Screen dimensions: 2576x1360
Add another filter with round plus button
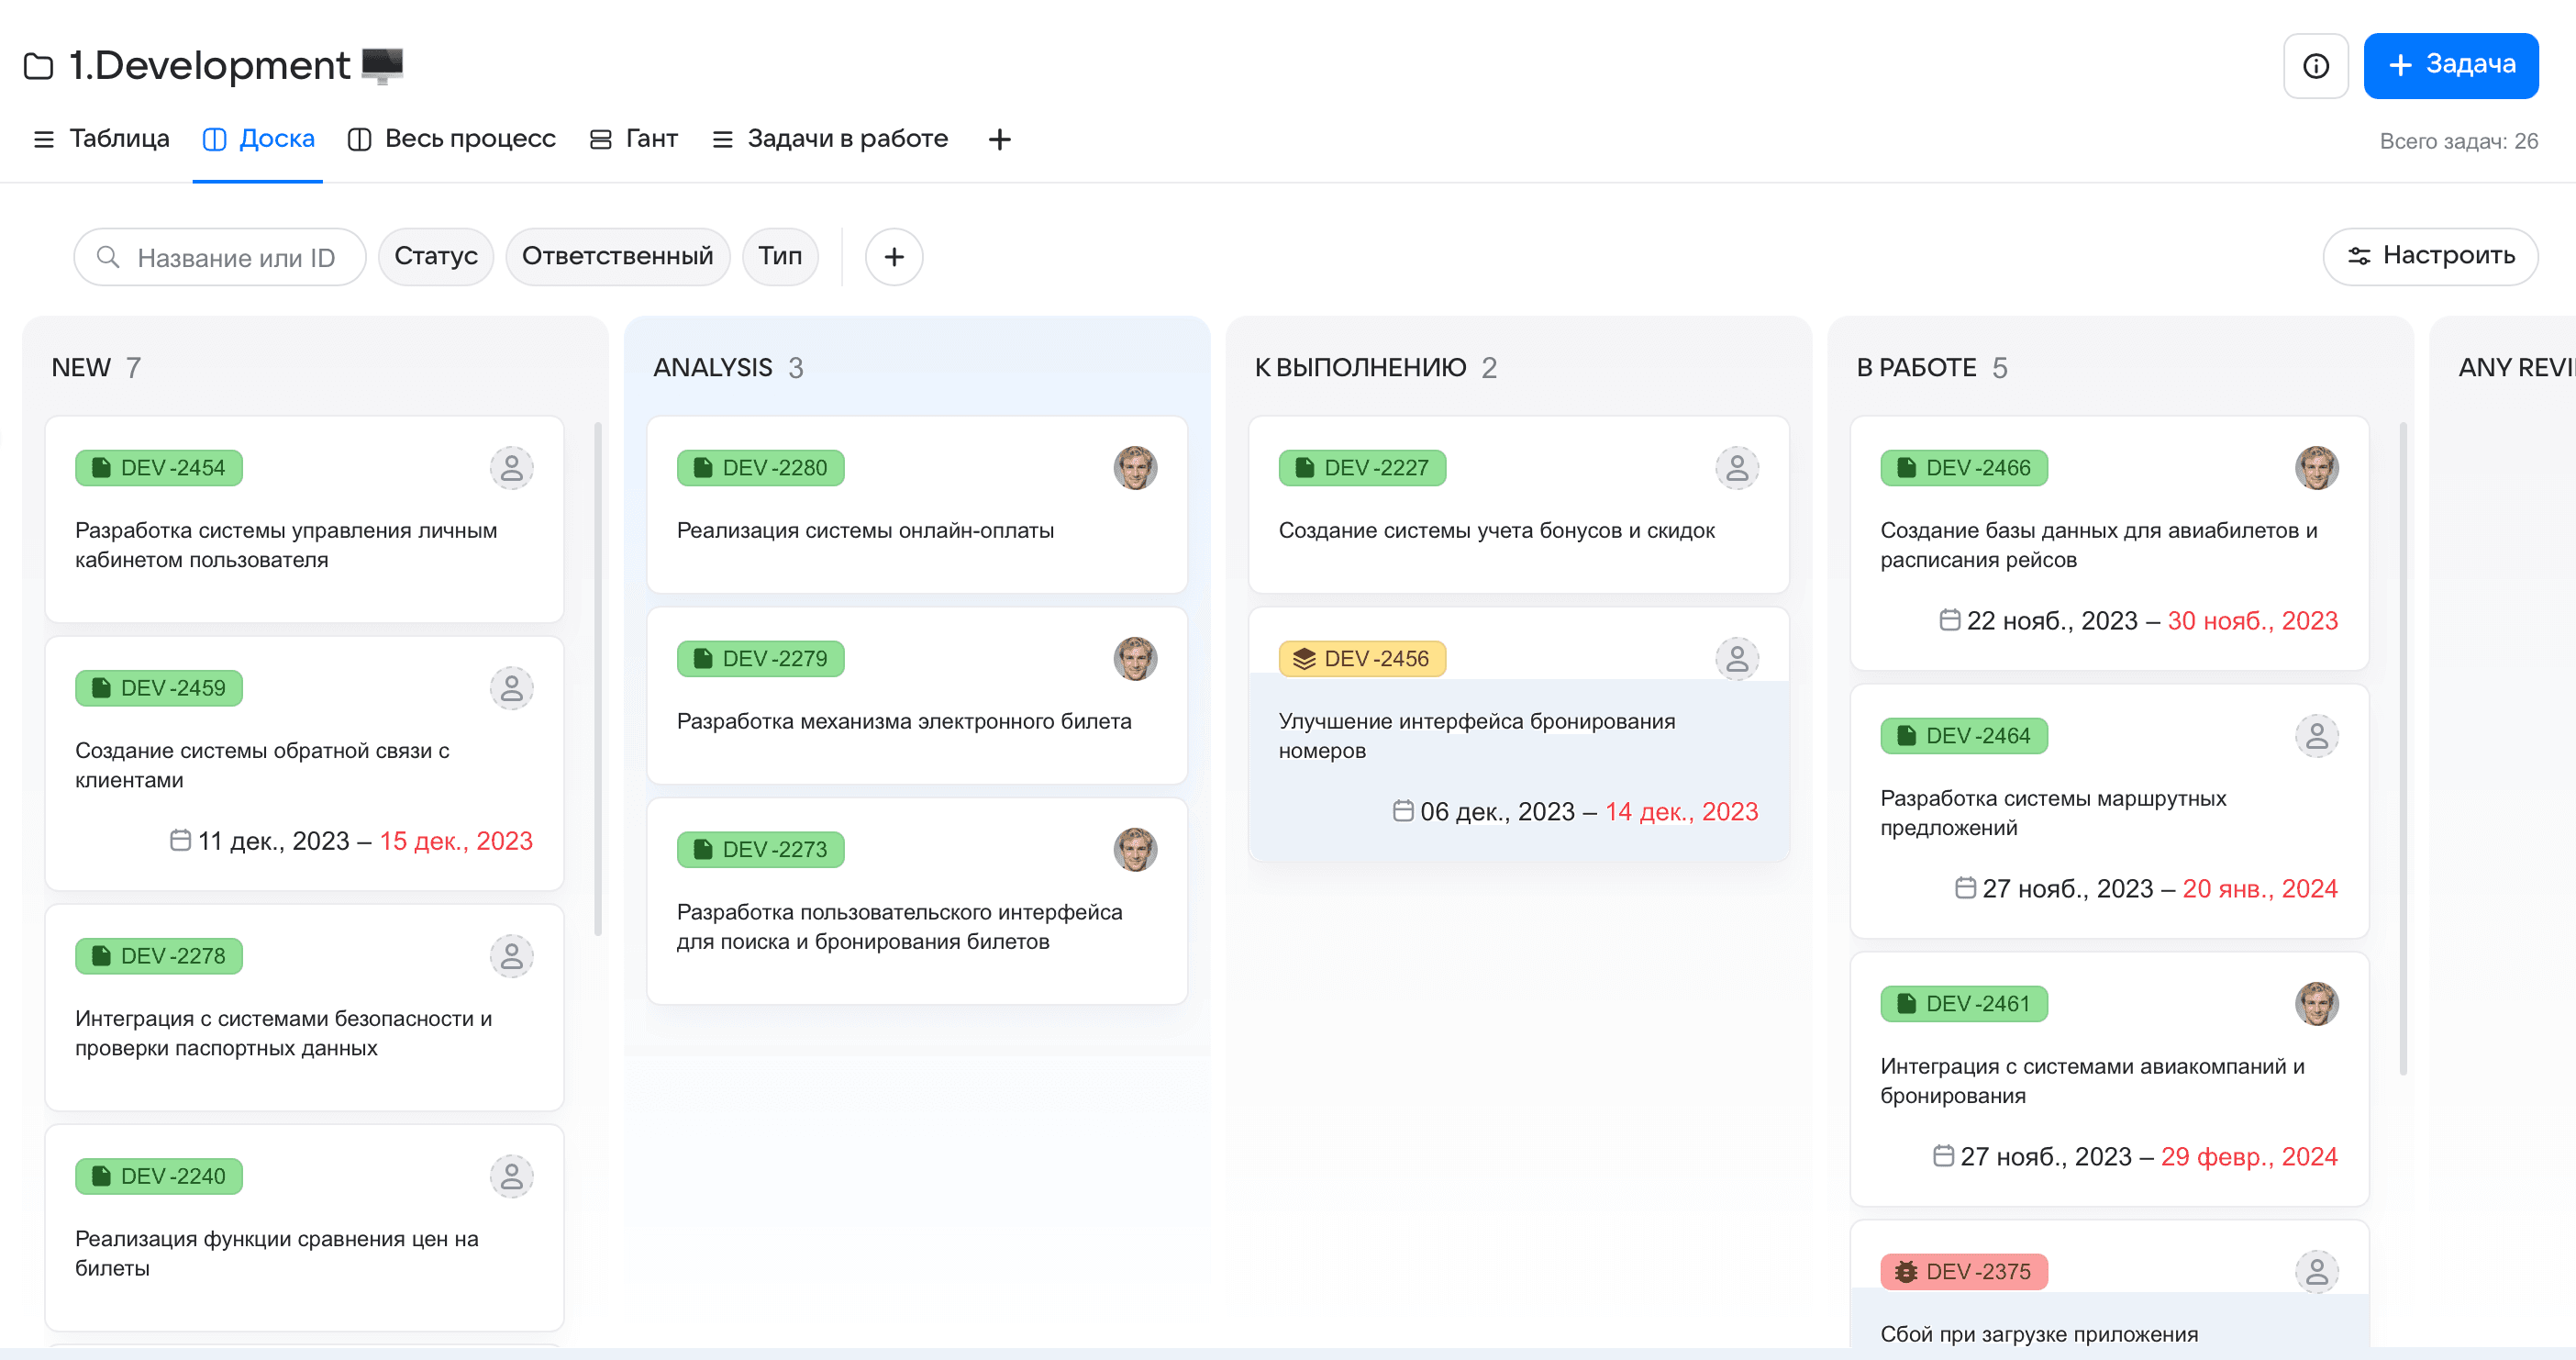pyautogui.click(x=894, y=257)
